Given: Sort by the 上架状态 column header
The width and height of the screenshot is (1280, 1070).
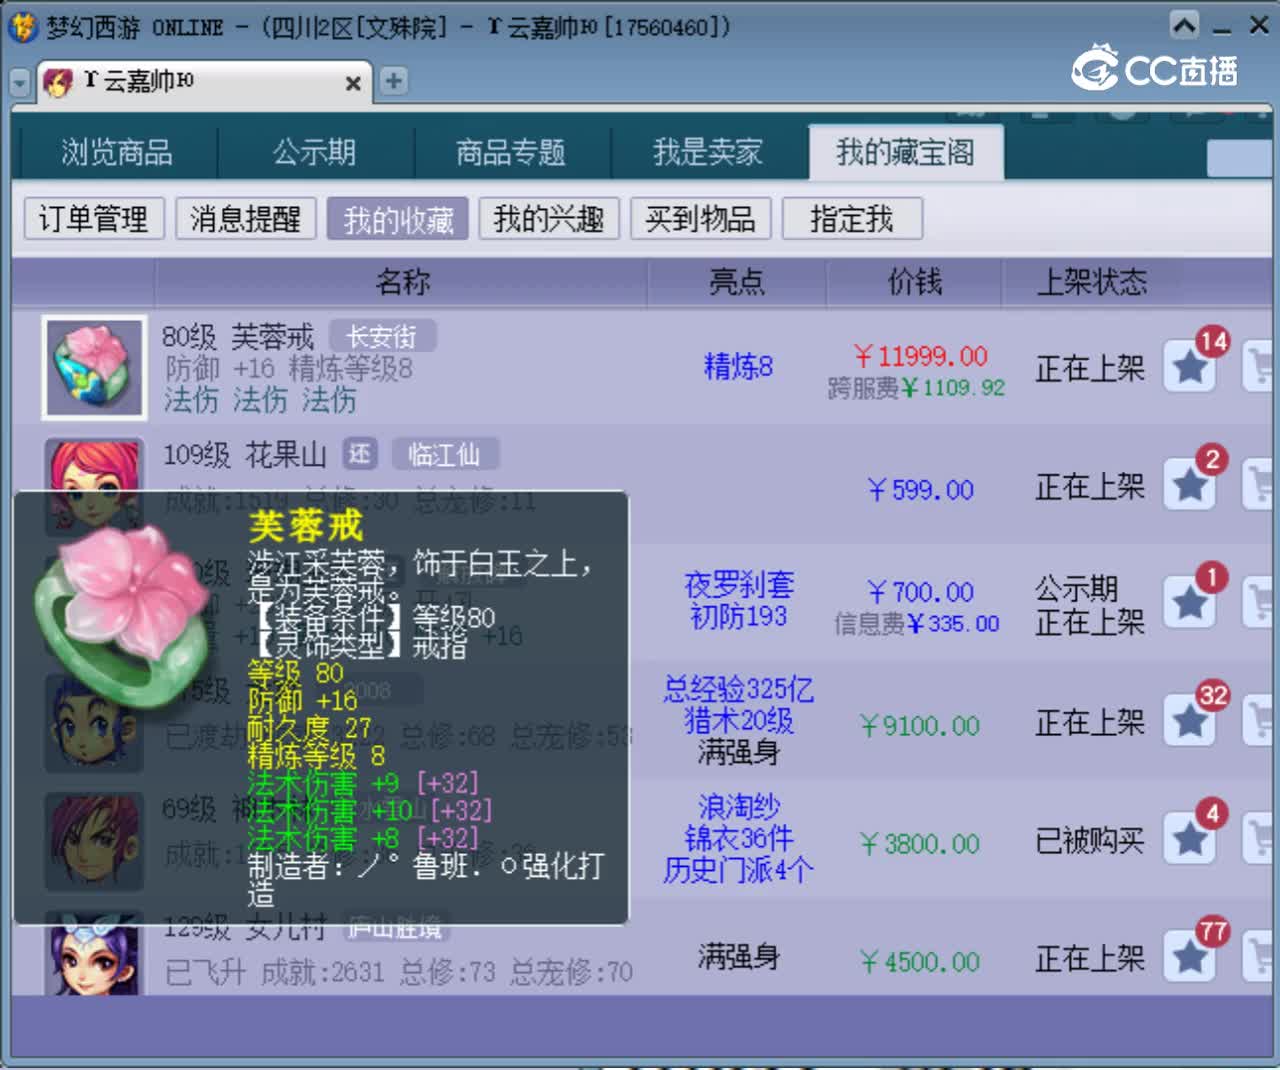Looking at the screenshot, I should coord(1091,282).
